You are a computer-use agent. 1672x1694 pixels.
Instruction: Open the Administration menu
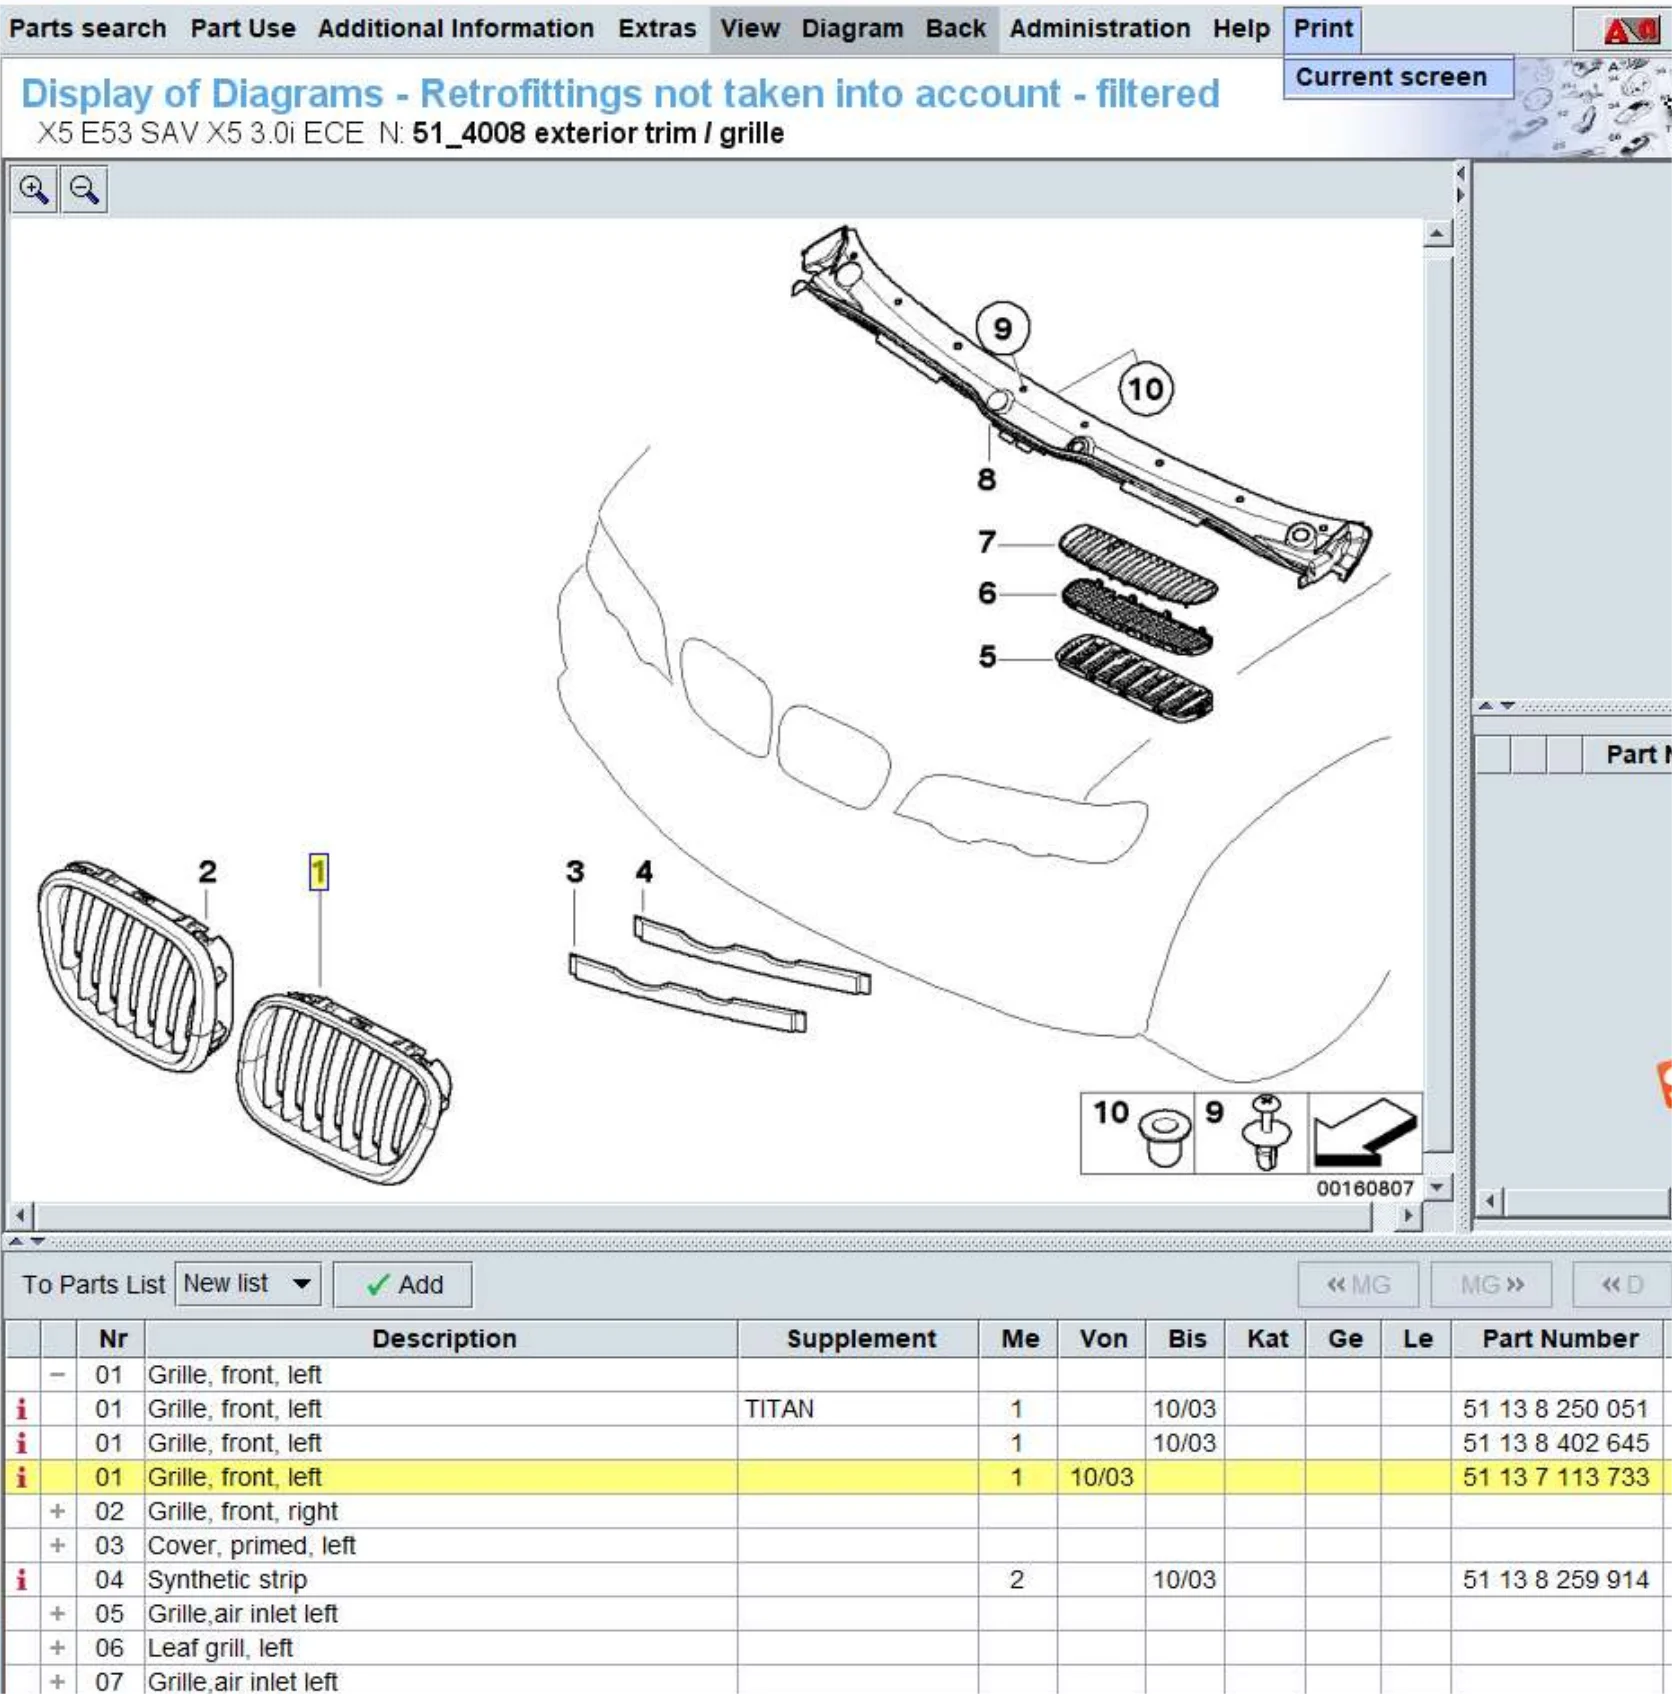(1100, 28)
